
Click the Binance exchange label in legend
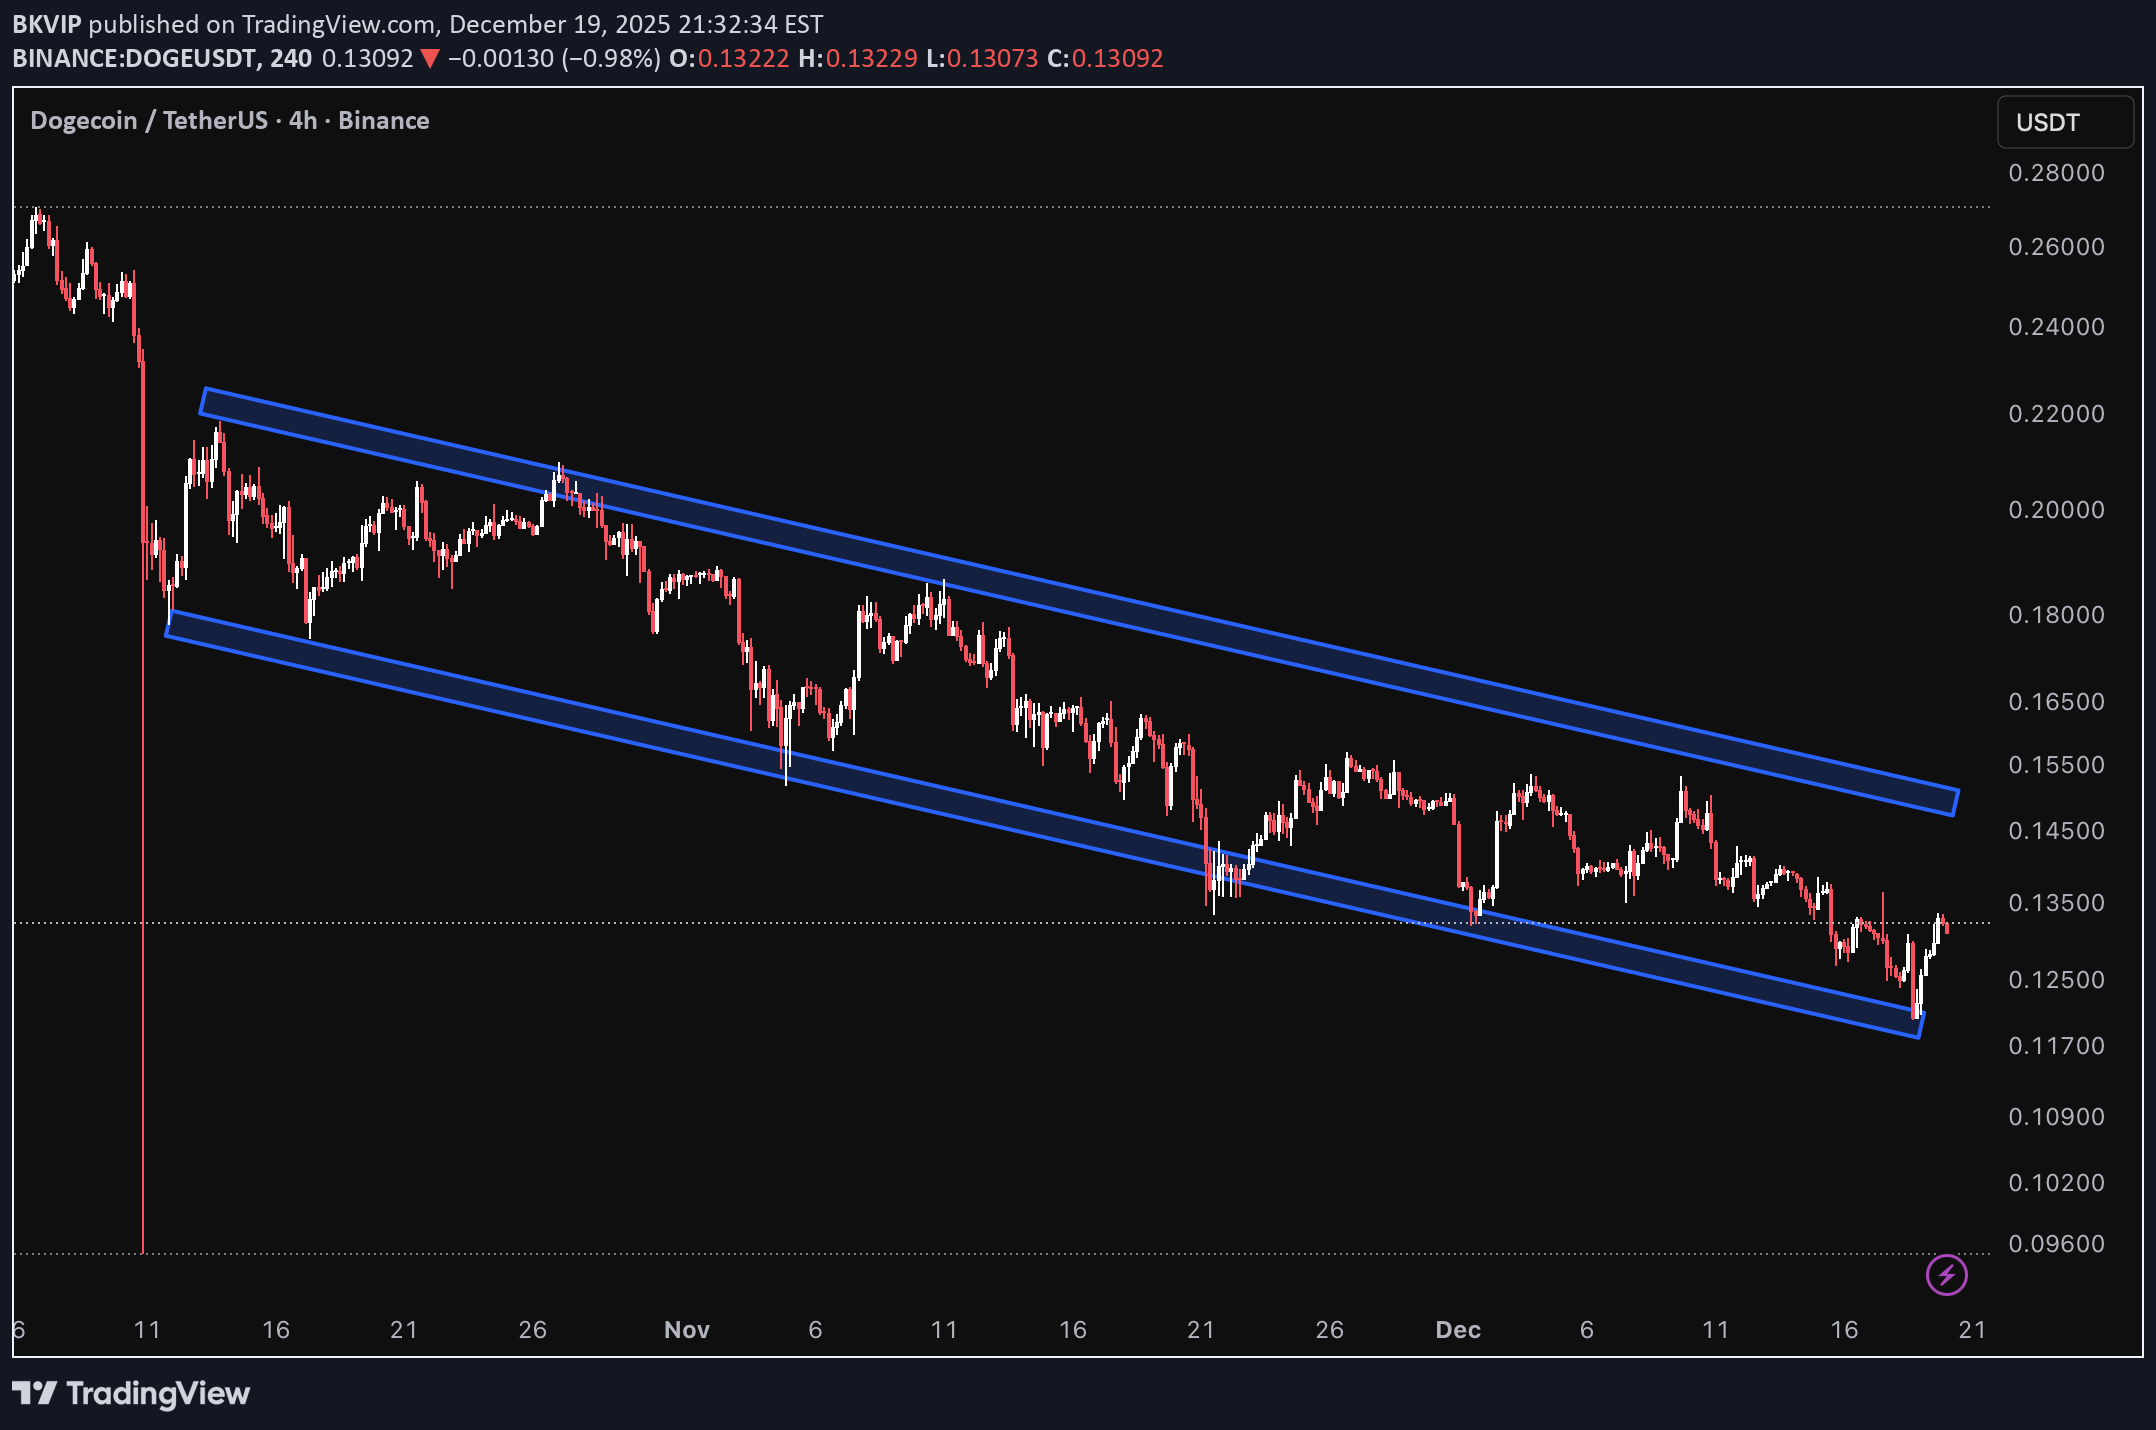383,120
